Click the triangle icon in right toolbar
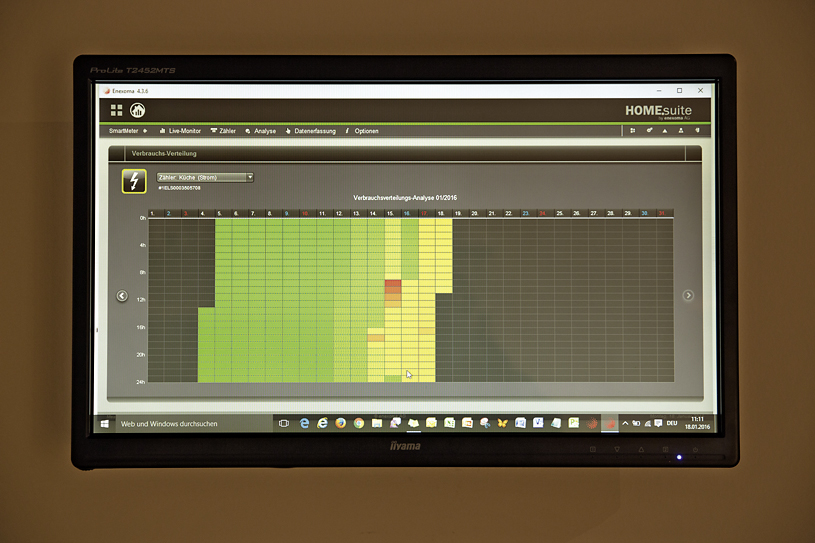The image size is (815, 543). coord(665,130)
